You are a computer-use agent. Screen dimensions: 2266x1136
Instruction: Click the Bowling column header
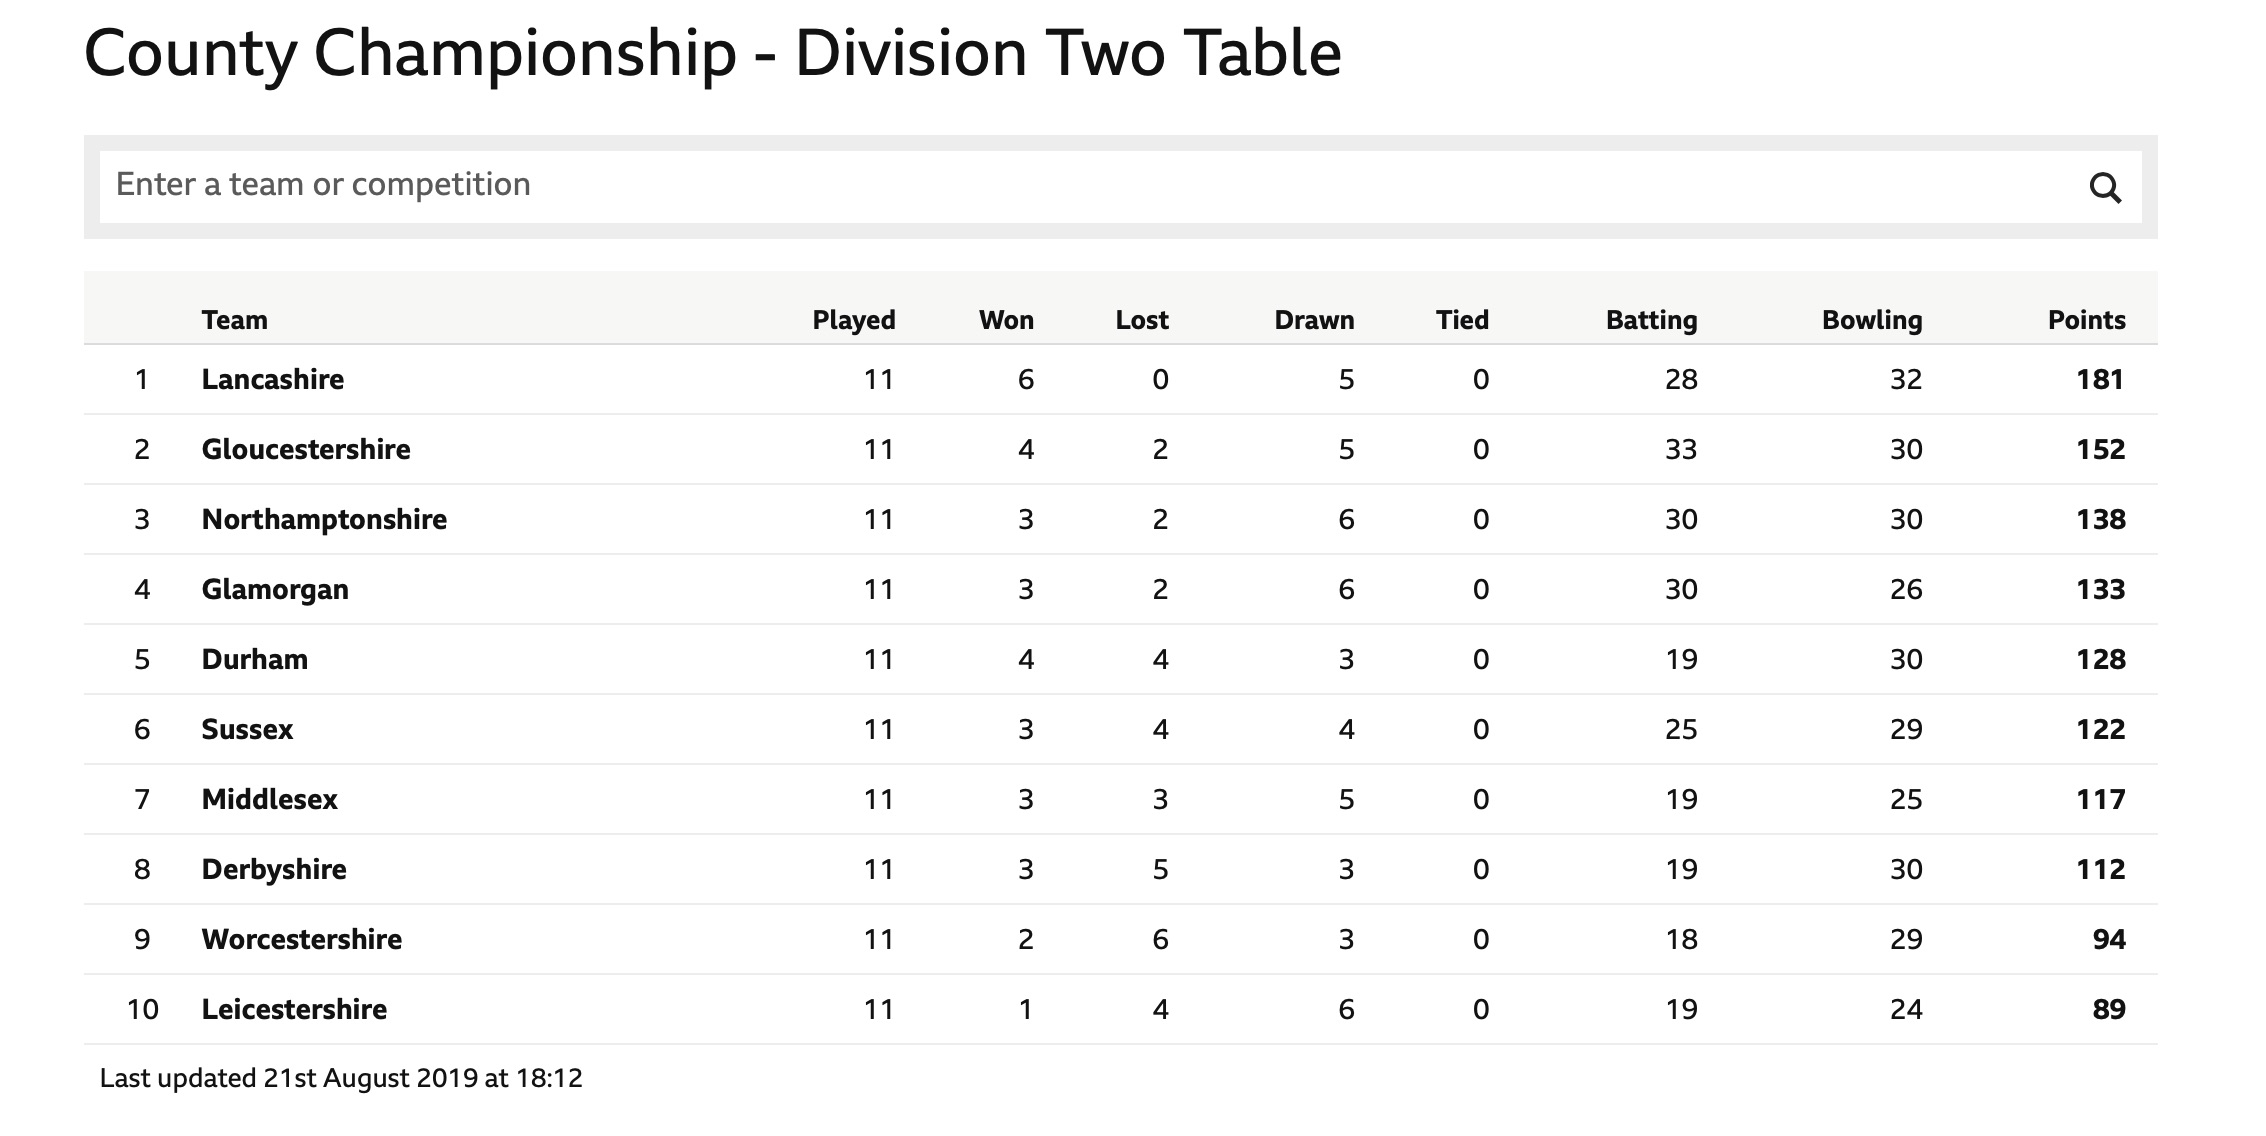coord(1872,320)
